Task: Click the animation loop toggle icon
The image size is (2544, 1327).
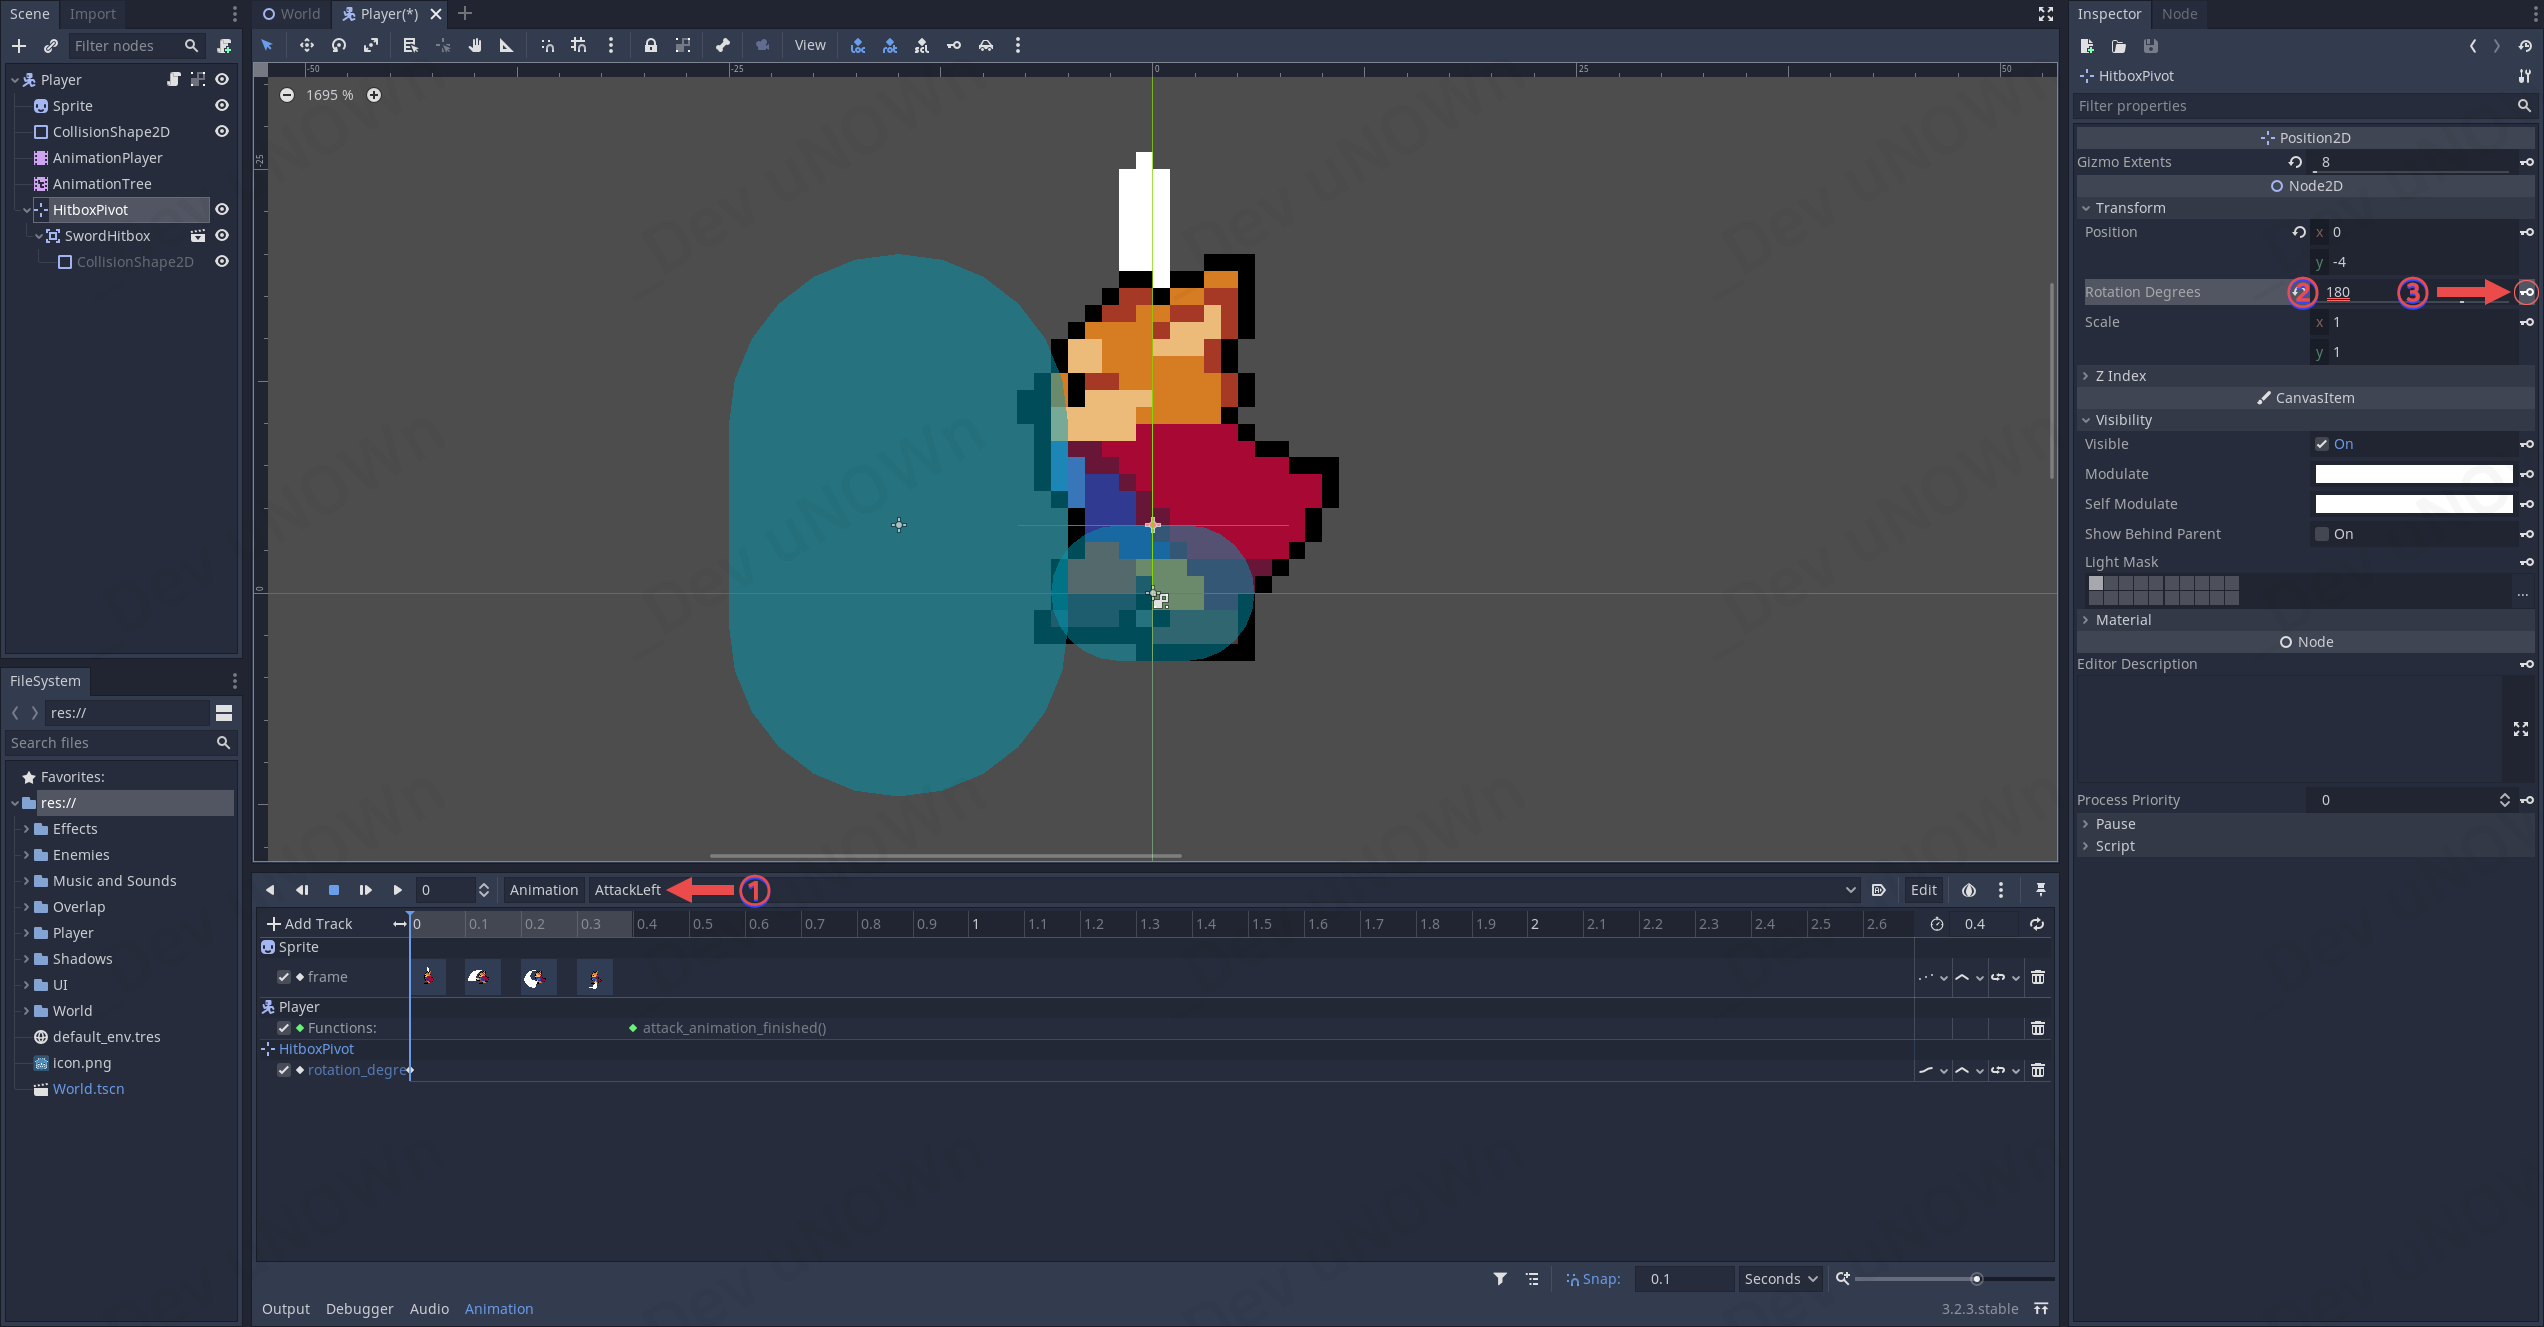Action: click(x=2037, y=924)
